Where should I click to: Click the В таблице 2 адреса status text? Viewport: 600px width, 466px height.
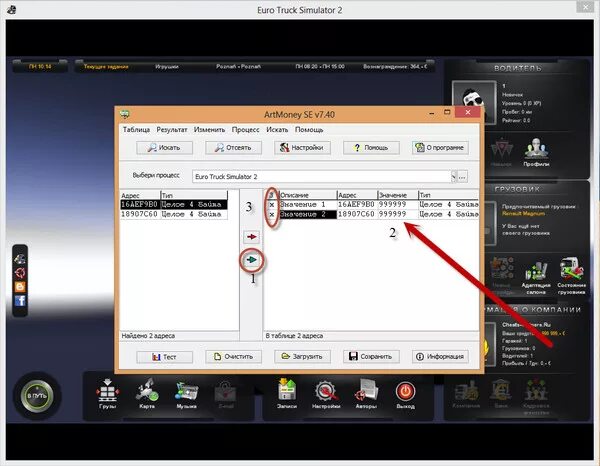294,336
